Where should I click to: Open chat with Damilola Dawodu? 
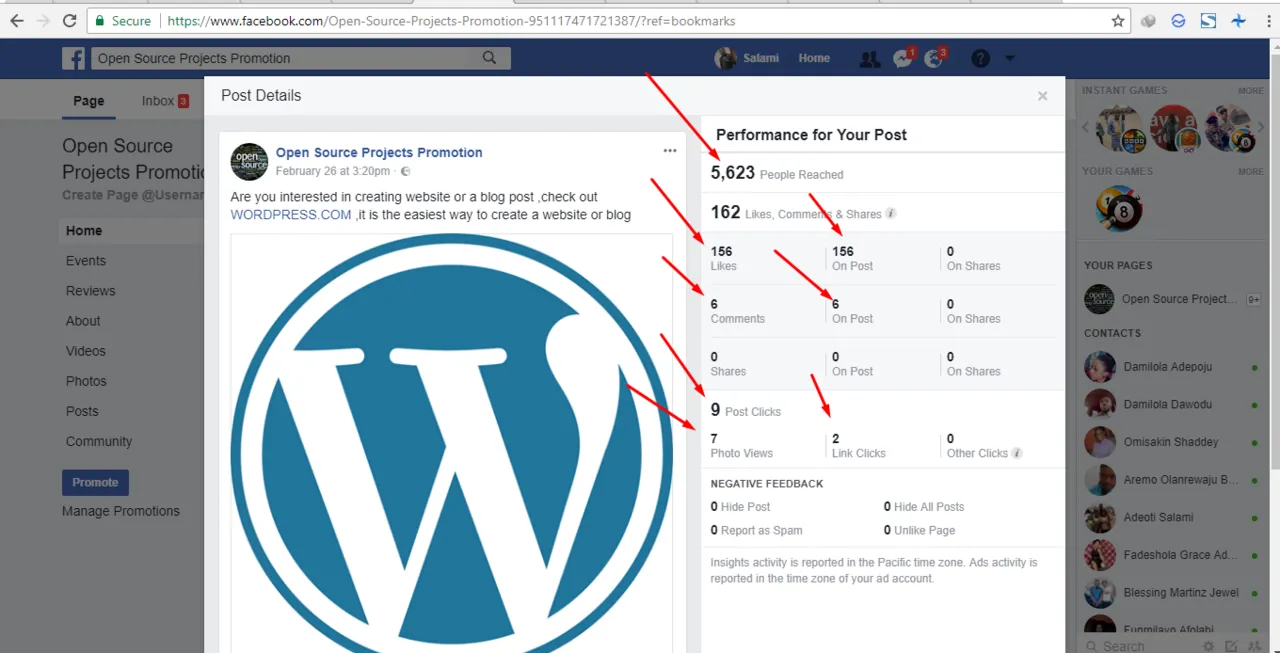[x=1172, y=405]
